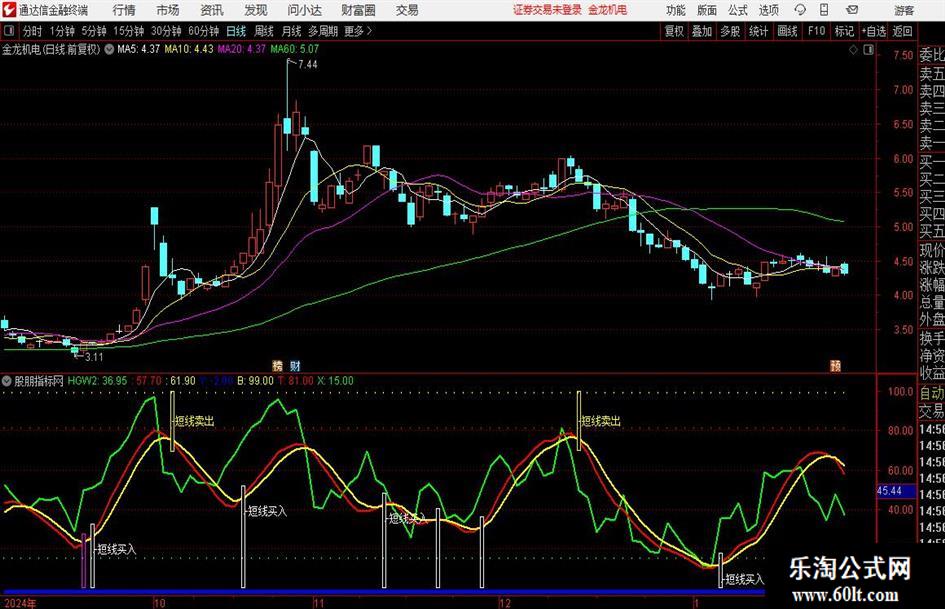Open the 发现 menu

256,10
